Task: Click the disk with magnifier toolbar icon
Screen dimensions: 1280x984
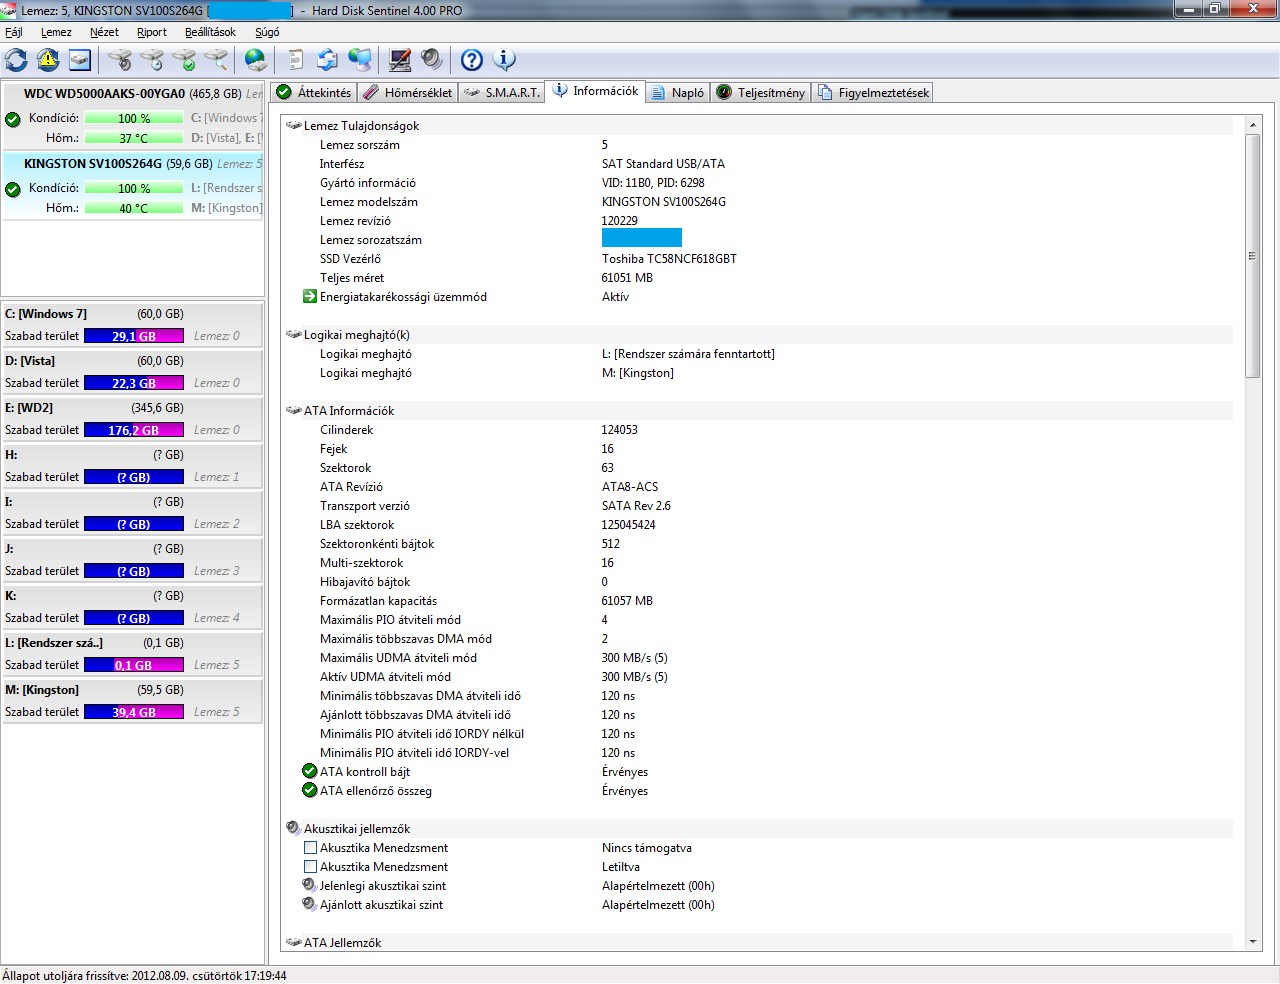Action: (216, 60)
